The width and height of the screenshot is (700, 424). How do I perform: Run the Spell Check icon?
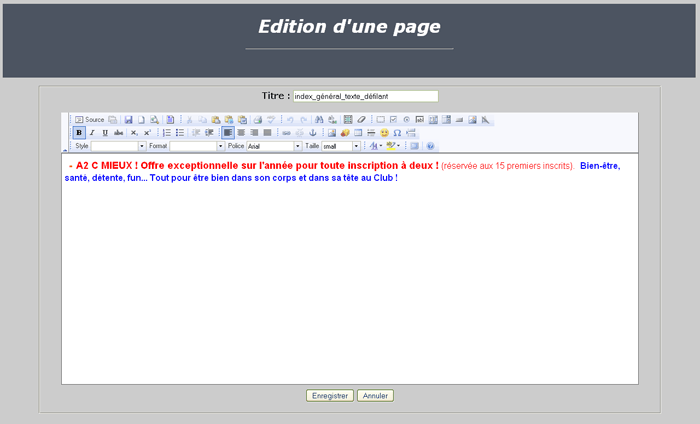coord(271,120)
